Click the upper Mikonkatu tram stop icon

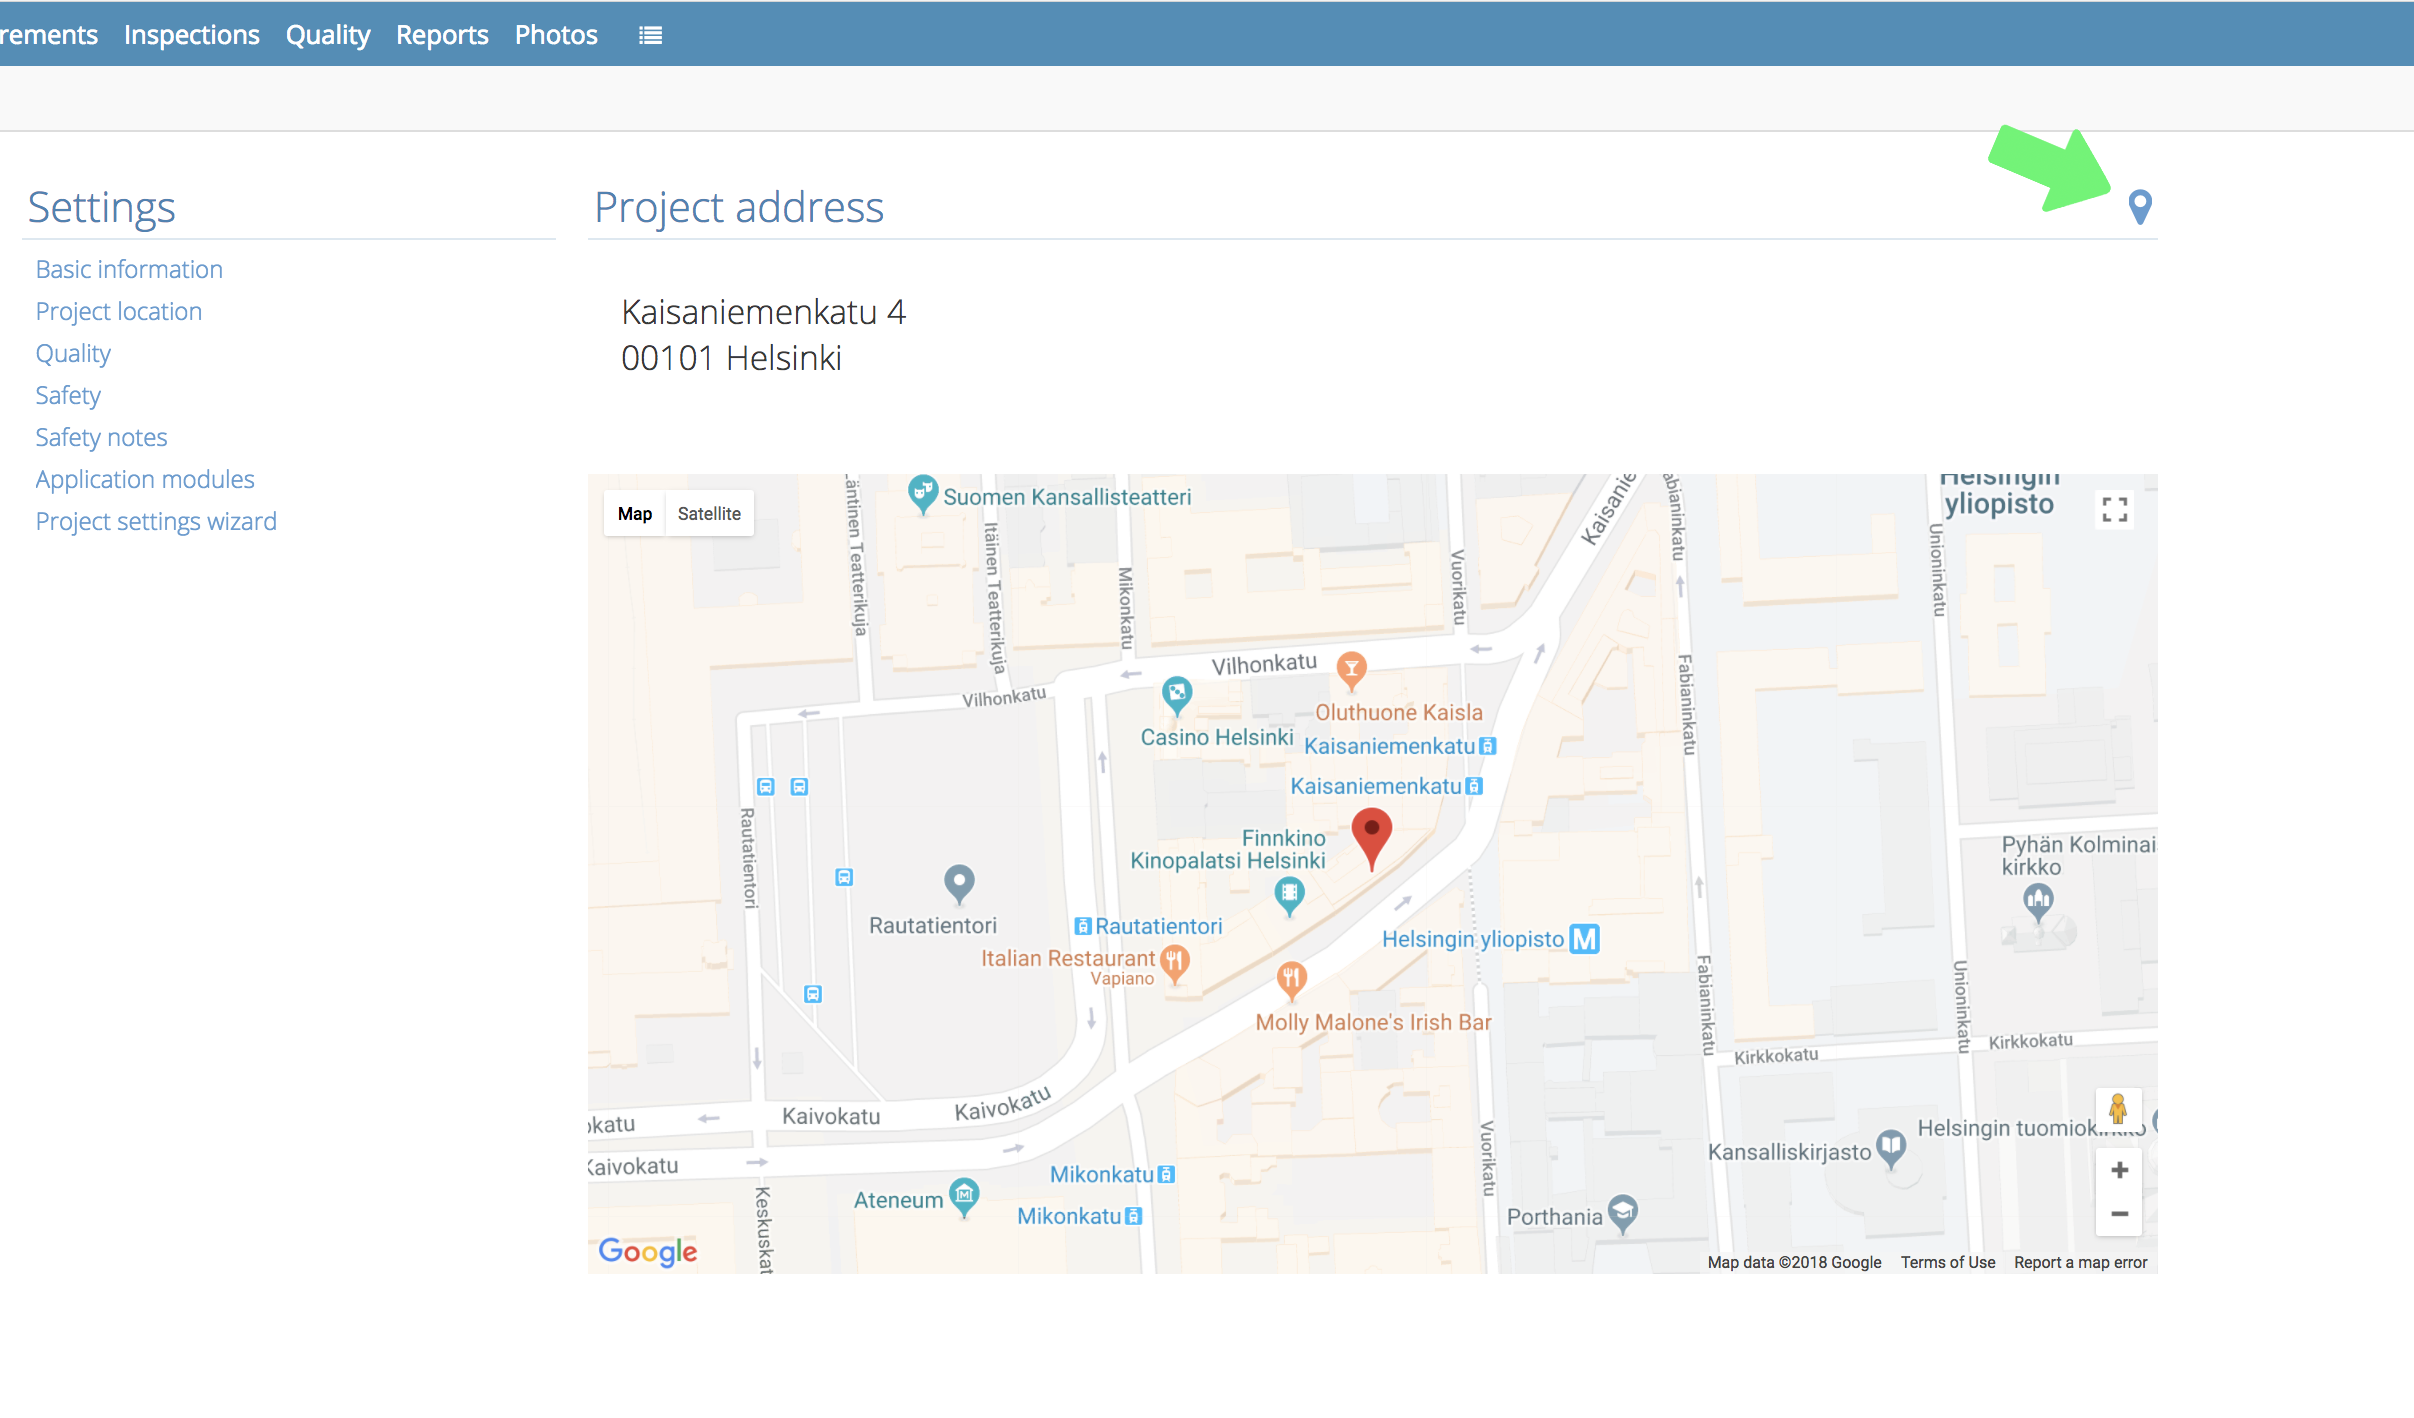(1166, 1174)
